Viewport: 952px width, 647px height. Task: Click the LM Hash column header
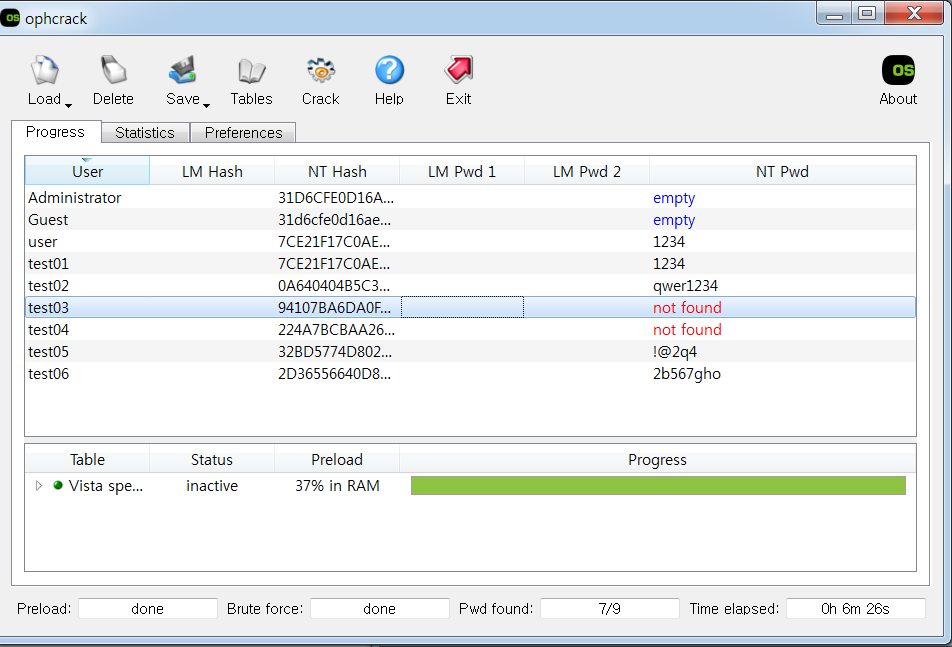pyautogui.click(x=212, y=171)
